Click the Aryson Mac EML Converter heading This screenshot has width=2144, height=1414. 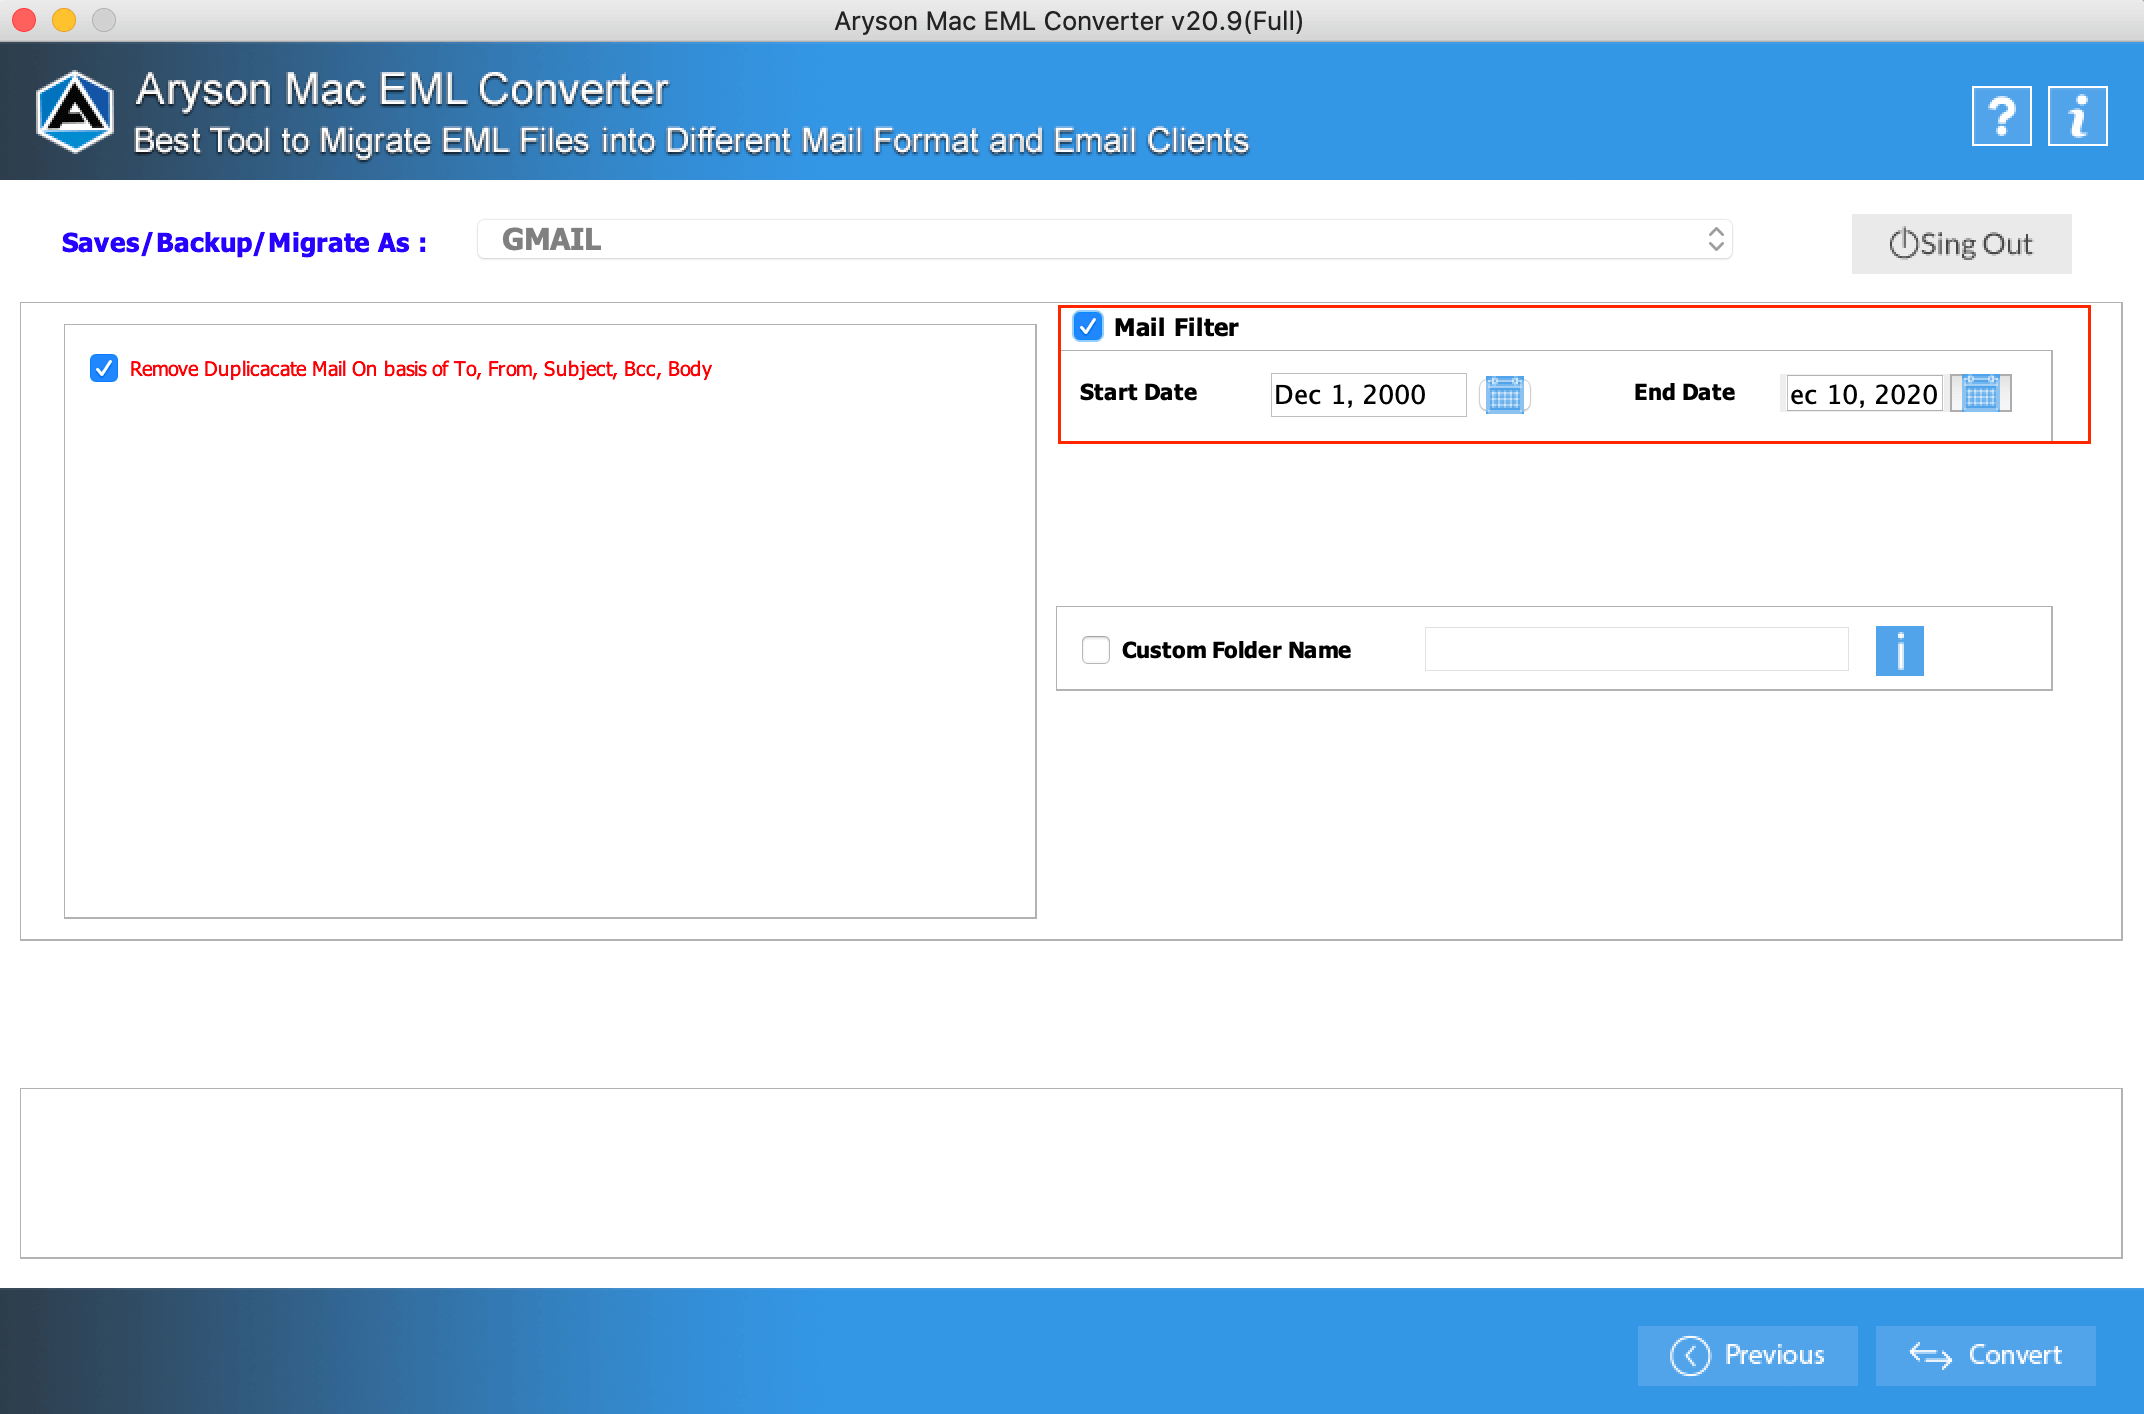click(402, 90)
